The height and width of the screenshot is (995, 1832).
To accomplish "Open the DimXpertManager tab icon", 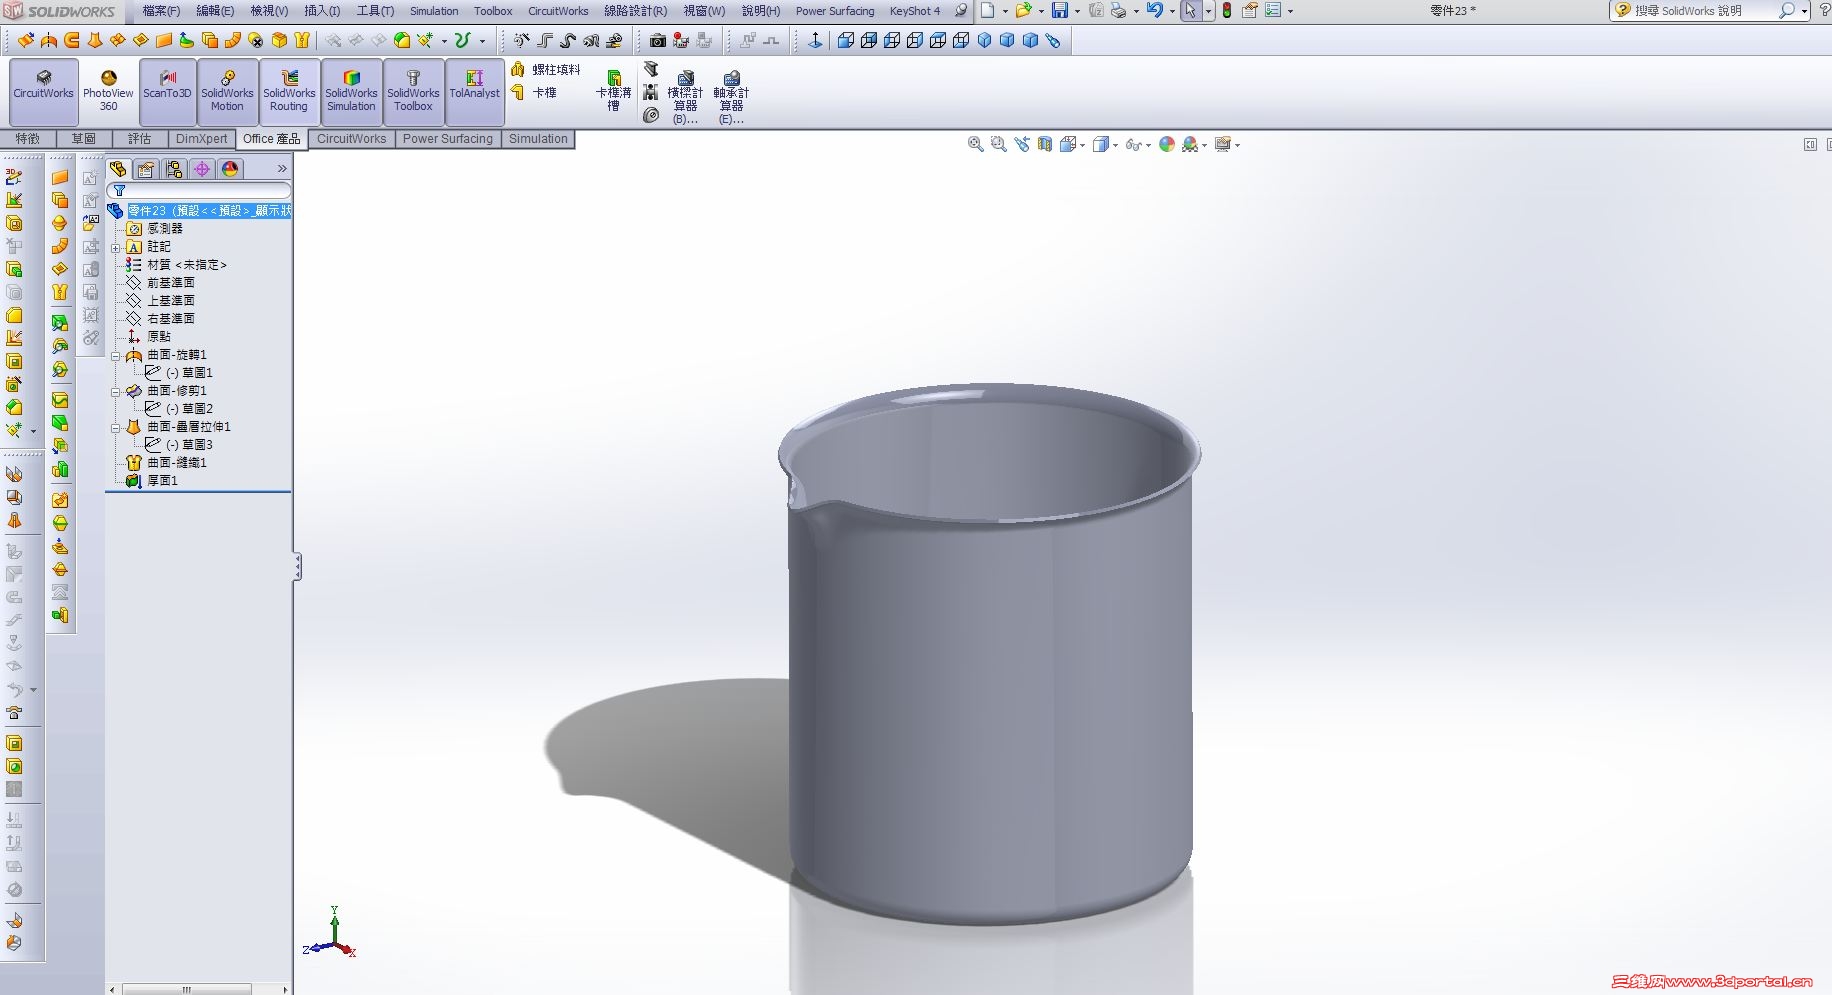I will [x=202, y=169].
